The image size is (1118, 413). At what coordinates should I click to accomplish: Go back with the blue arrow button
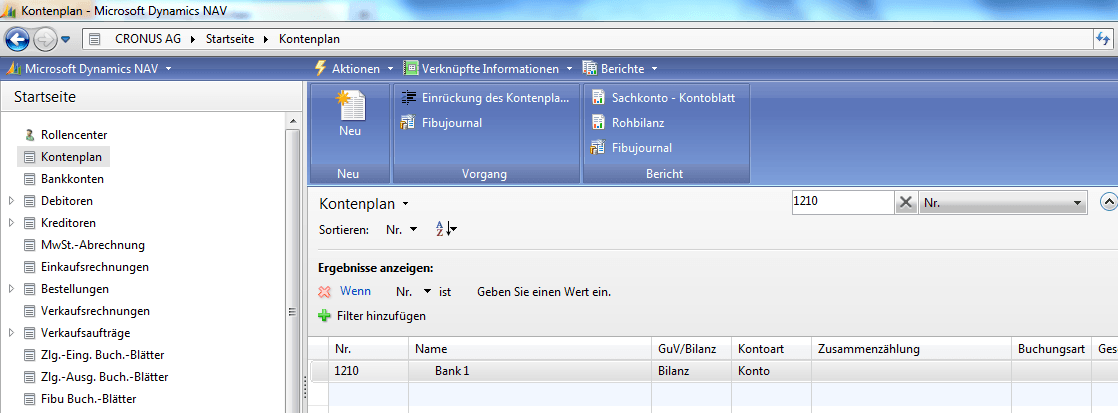(17, 39)
